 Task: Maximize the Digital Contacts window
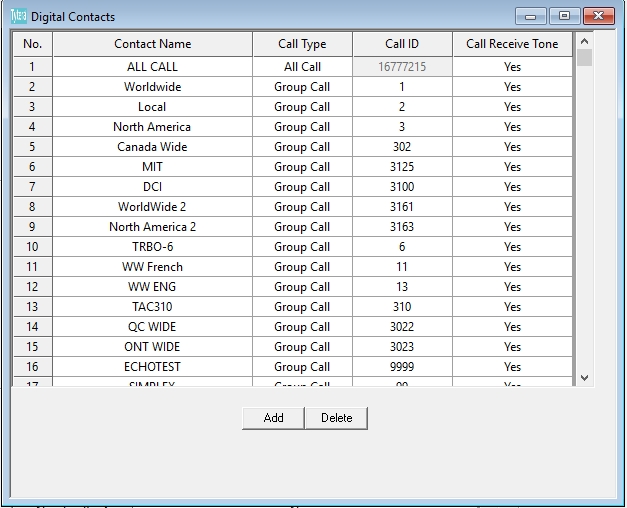(564, 16)
